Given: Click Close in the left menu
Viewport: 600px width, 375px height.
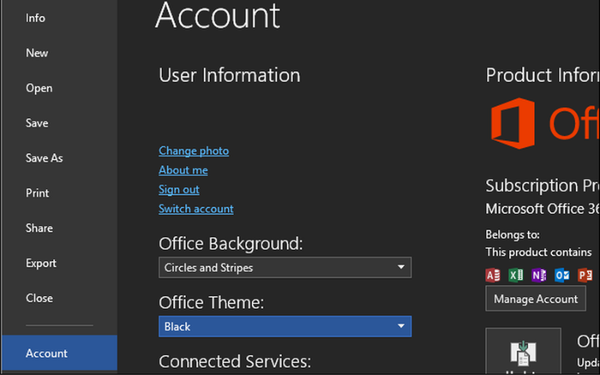Looking at the screenshot, I should pyautogui.click(x=39, y=298).
